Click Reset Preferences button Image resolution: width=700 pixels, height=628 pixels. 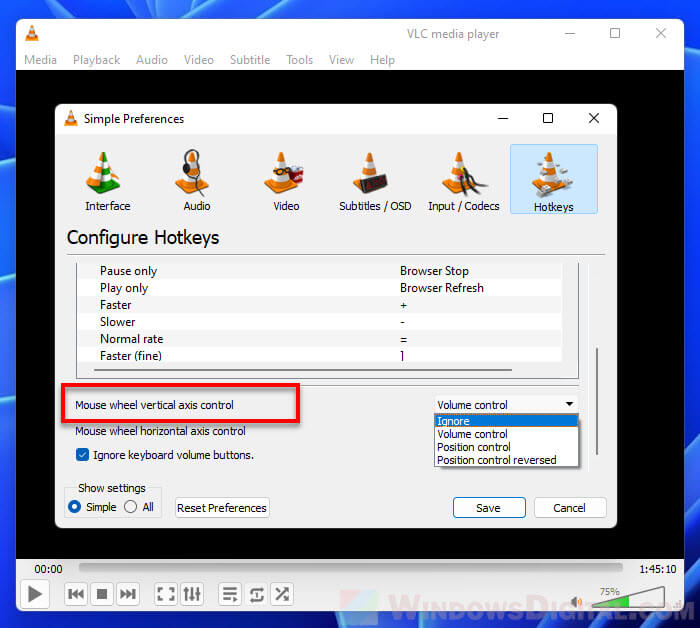pos(222,508)
